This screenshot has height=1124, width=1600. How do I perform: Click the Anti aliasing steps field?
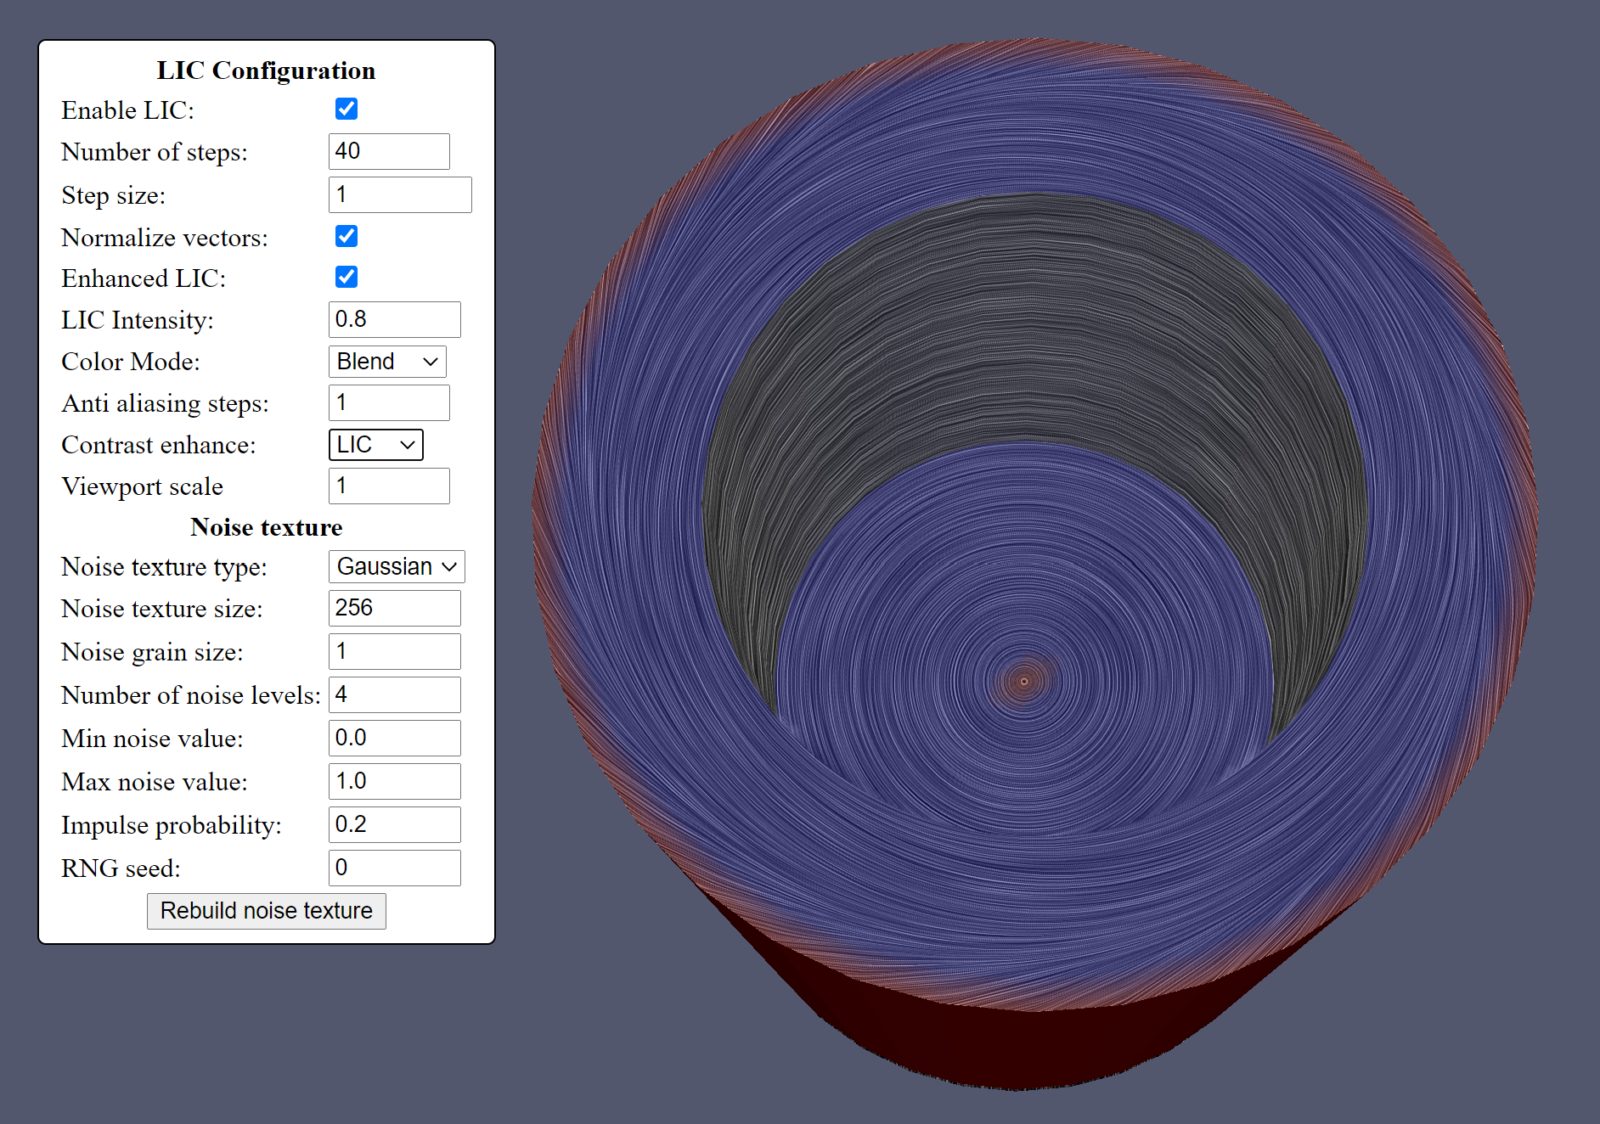[x=389, y=403]
